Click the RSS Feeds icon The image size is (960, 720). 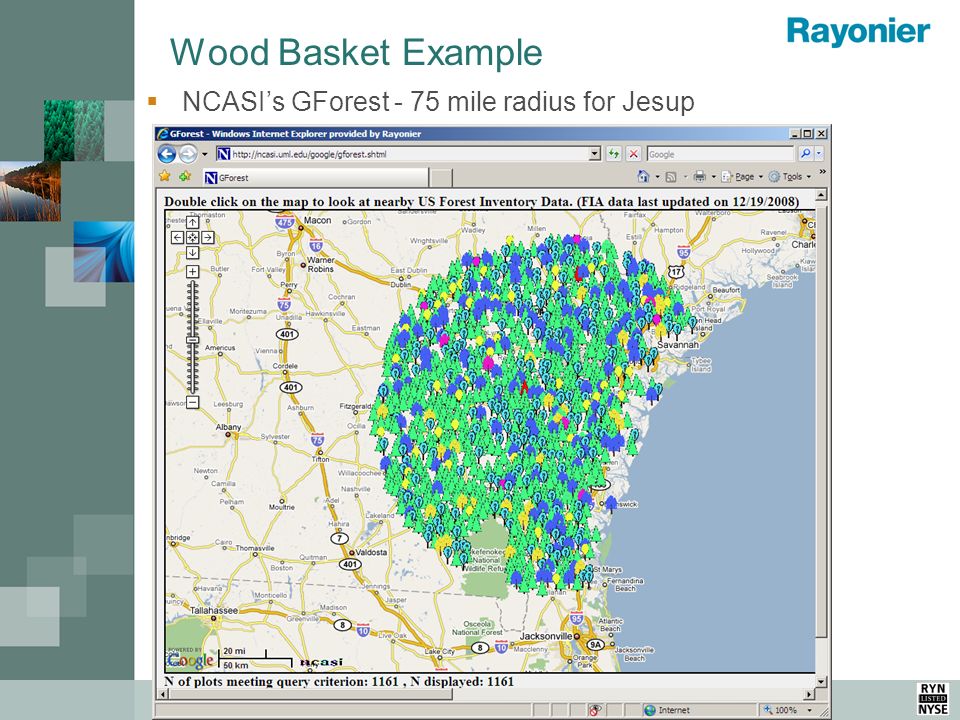(671, 177)
